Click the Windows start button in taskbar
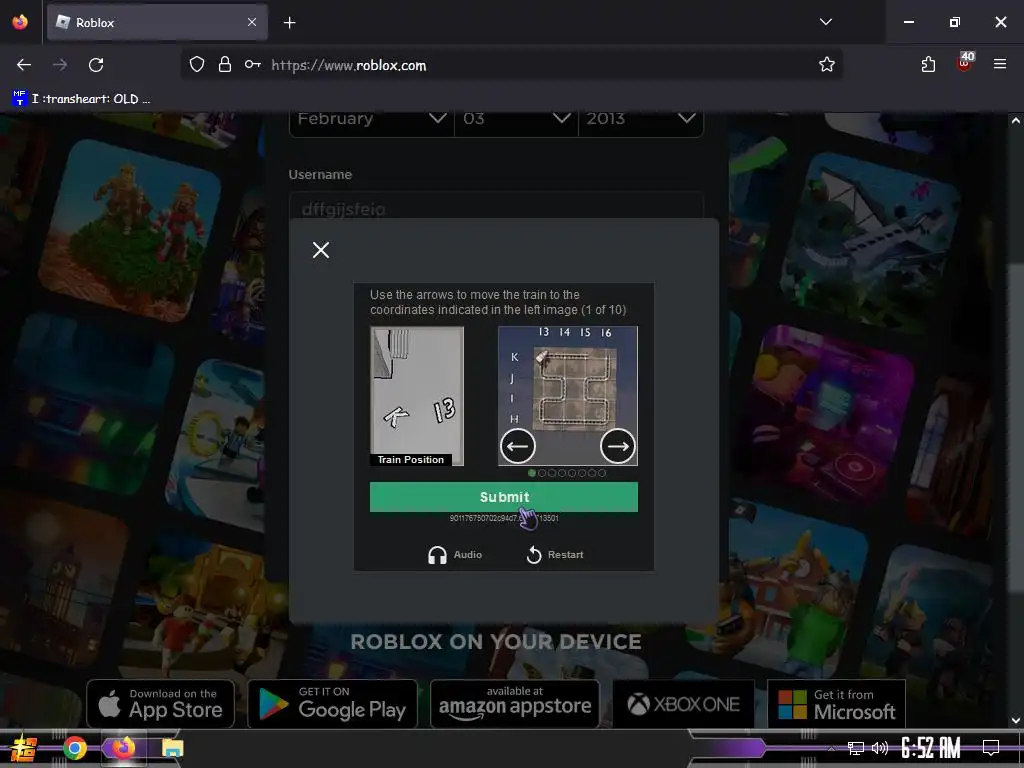The height and width of the screenshot is (768, 1024). point(23,748)
